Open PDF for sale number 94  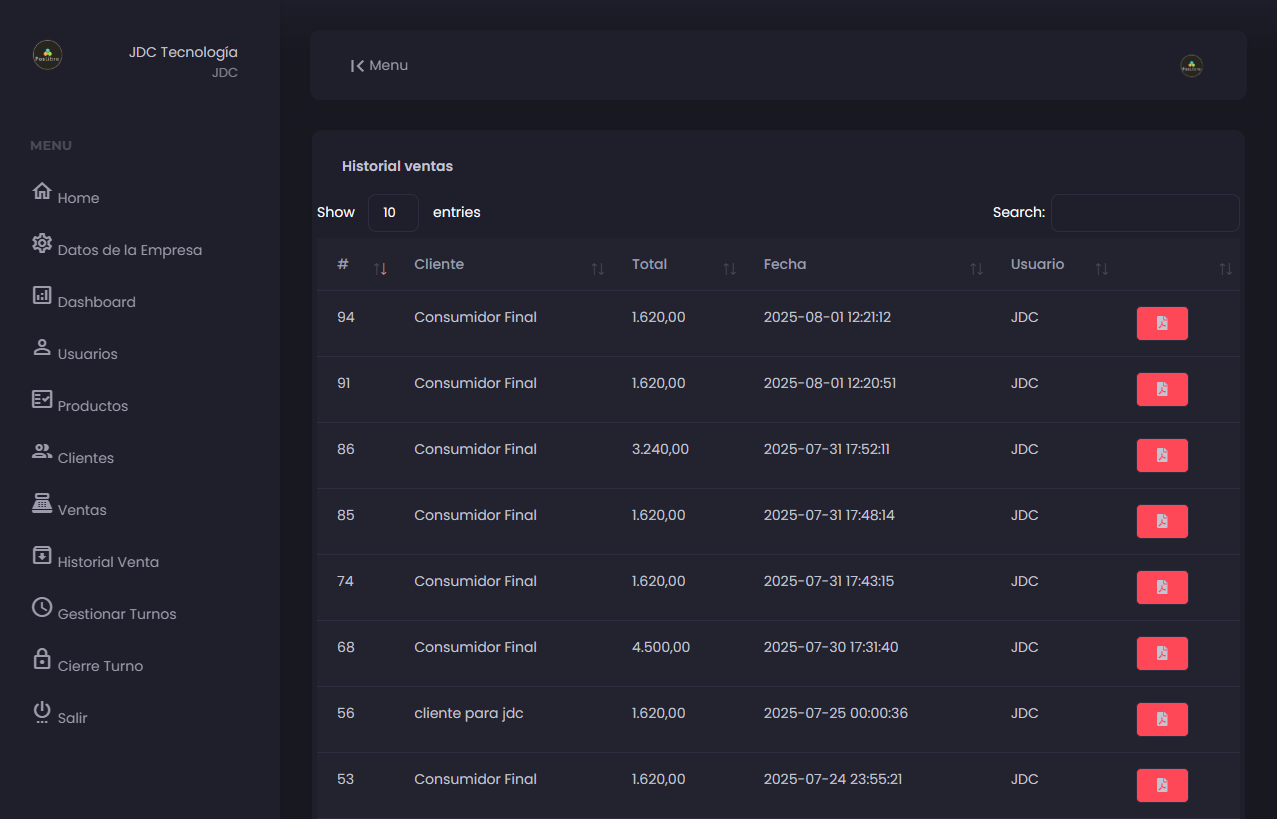[x=1162, y=324]
